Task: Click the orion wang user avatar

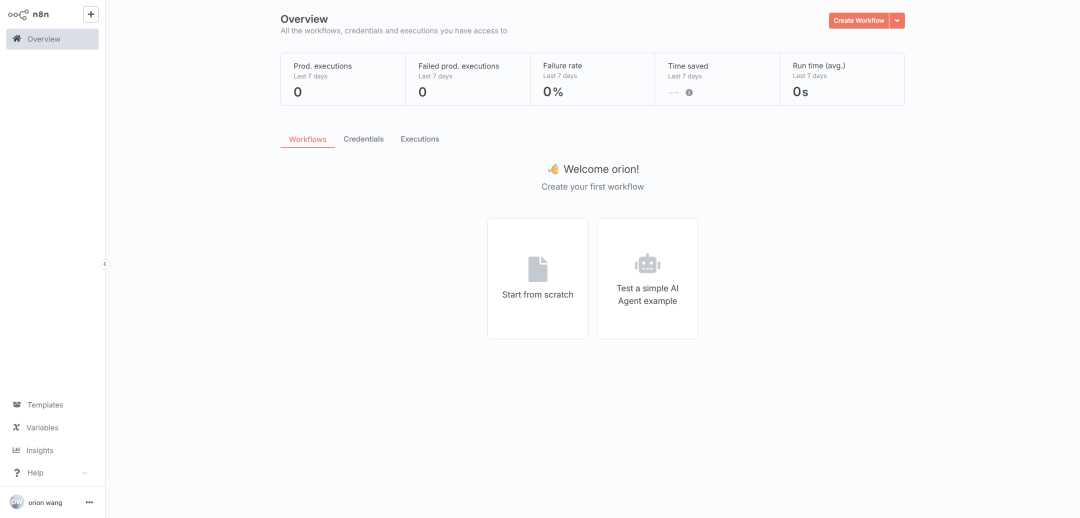Action: click(17, 502)
